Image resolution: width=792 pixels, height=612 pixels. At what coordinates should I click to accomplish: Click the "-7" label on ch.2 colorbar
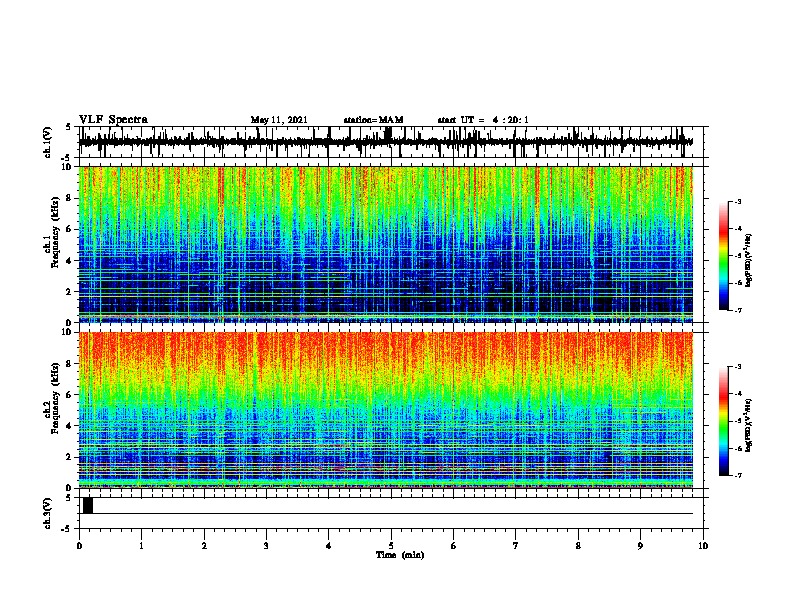737,476
